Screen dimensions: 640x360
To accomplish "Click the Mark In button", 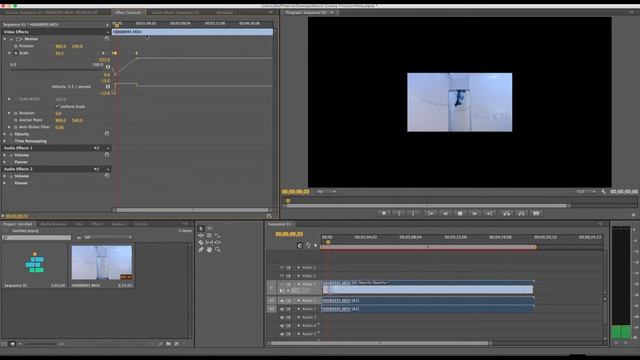I will point(399,213).
